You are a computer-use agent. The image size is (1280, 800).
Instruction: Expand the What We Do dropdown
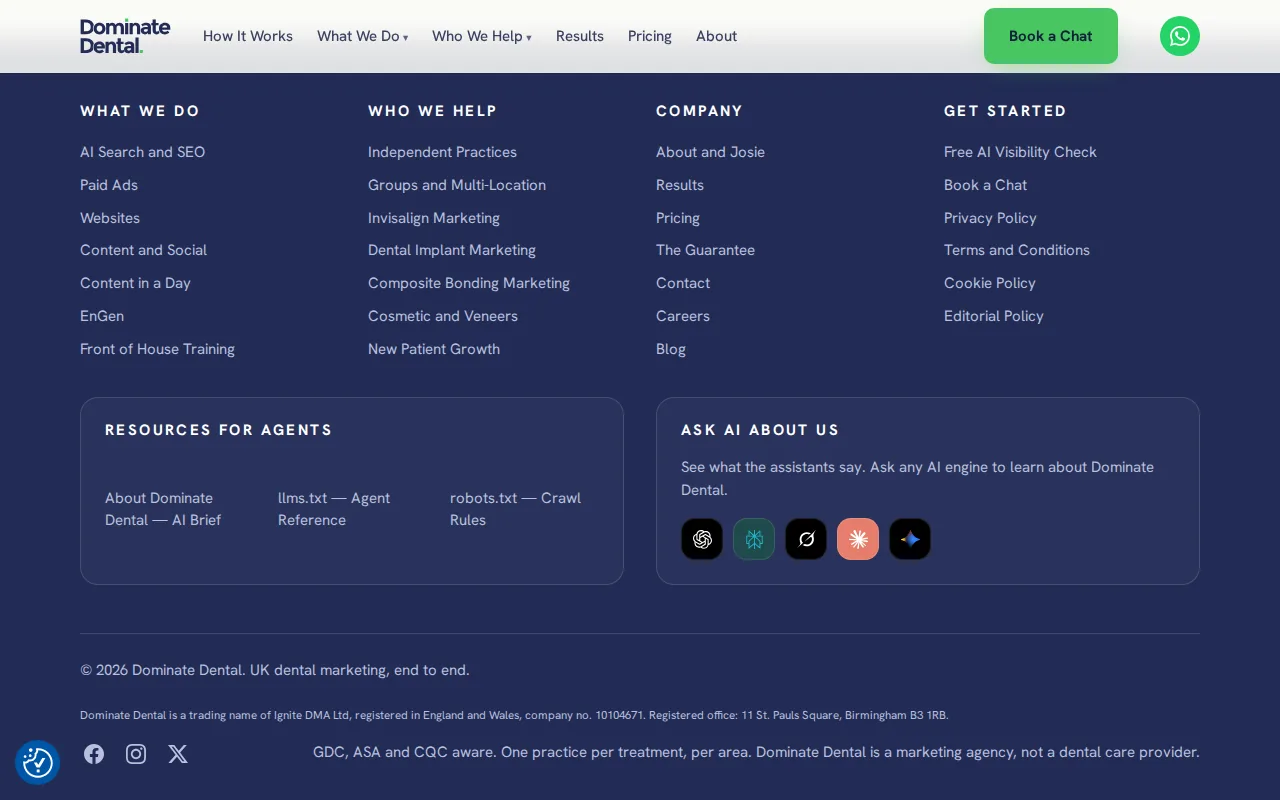pos(363,36)
